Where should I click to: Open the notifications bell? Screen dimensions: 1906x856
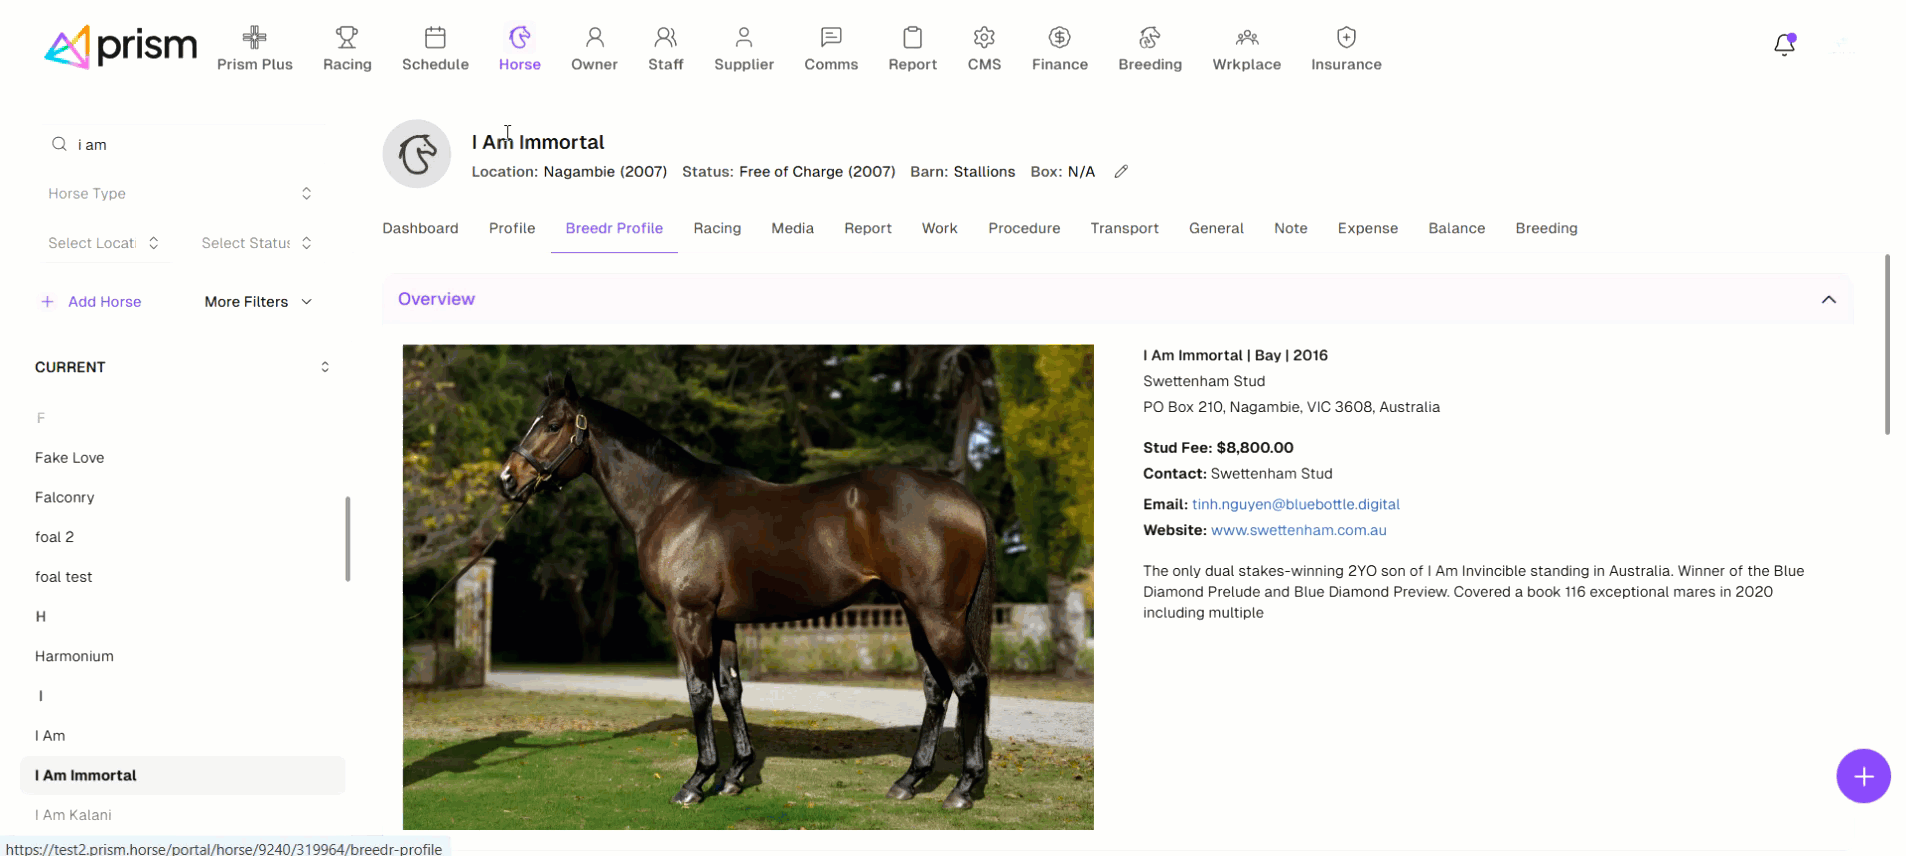pos(1784,45)
